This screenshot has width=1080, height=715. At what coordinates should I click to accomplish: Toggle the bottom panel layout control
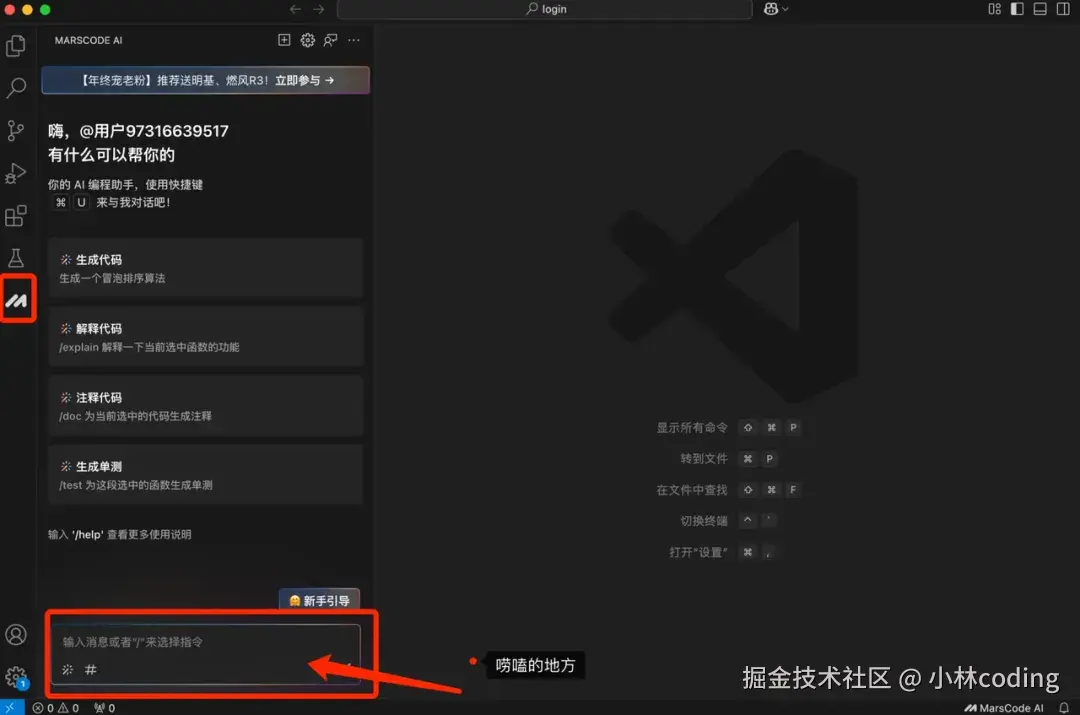point(1038,9)
